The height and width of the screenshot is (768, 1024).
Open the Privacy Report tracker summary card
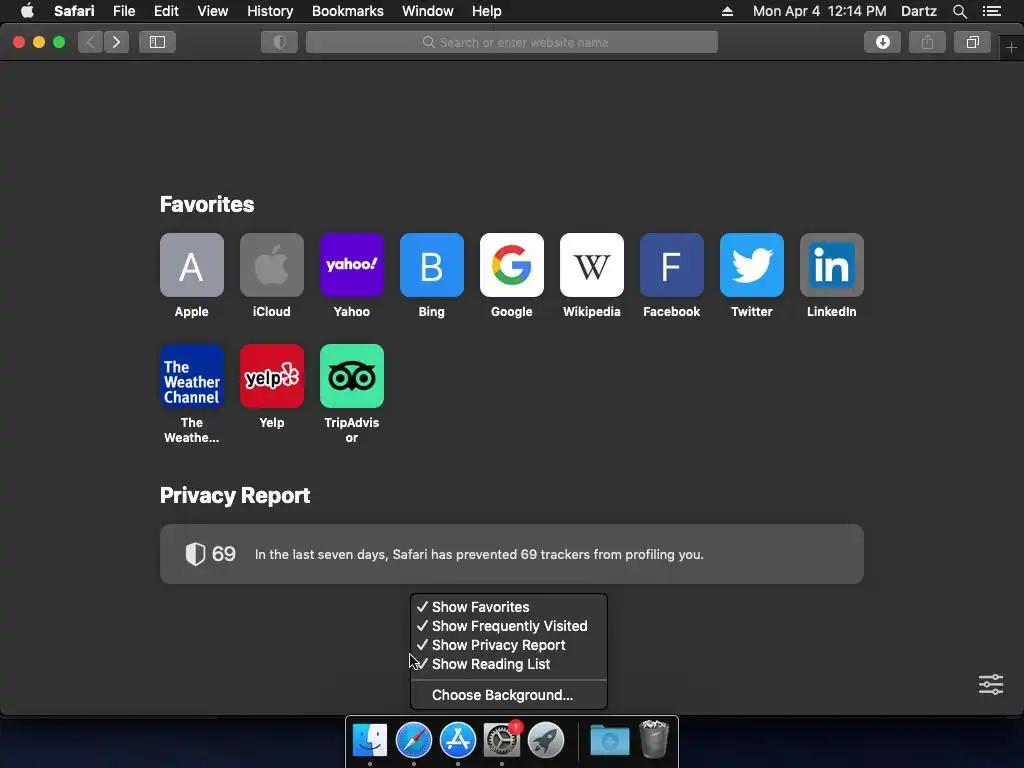pyautogui.click(x=511, y=554)
